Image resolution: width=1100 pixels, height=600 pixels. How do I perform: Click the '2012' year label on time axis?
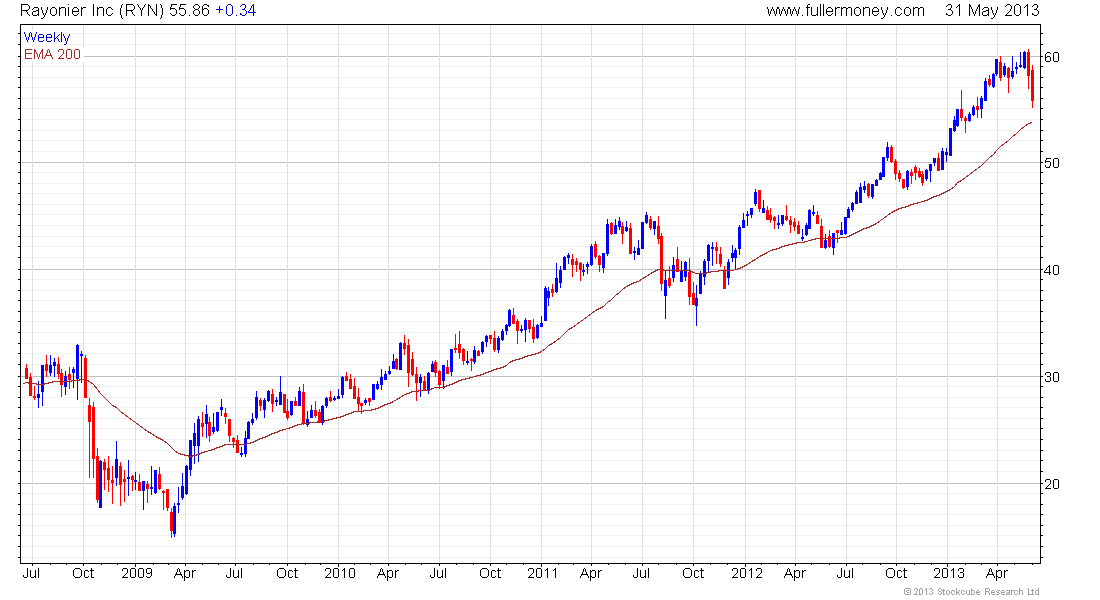[746, 573]
